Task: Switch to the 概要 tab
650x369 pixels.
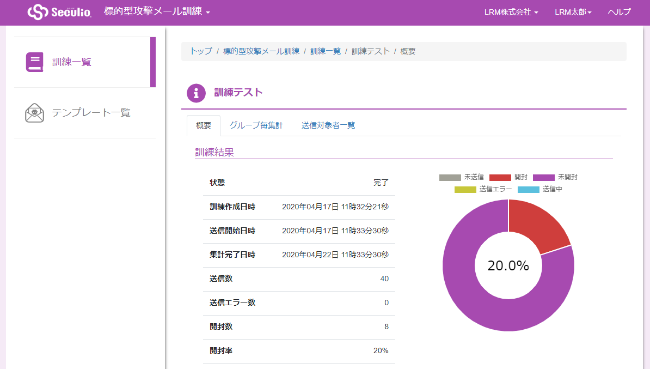Action: pos(204,125)
